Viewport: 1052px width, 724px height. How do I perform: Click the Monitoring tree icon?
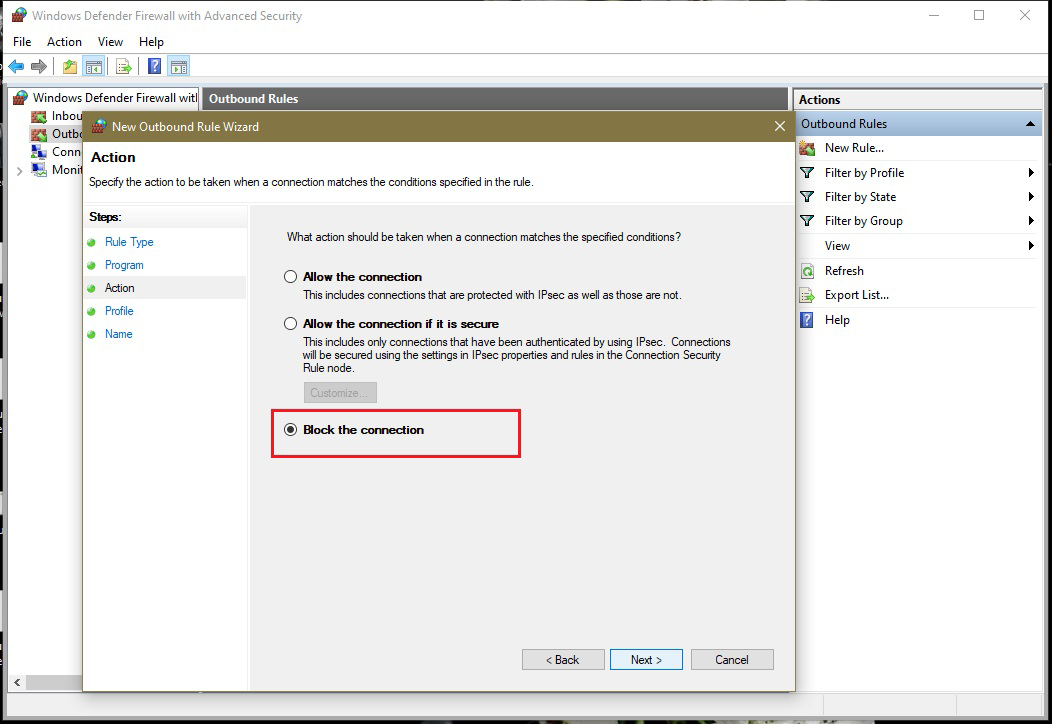tap(39, 170)
